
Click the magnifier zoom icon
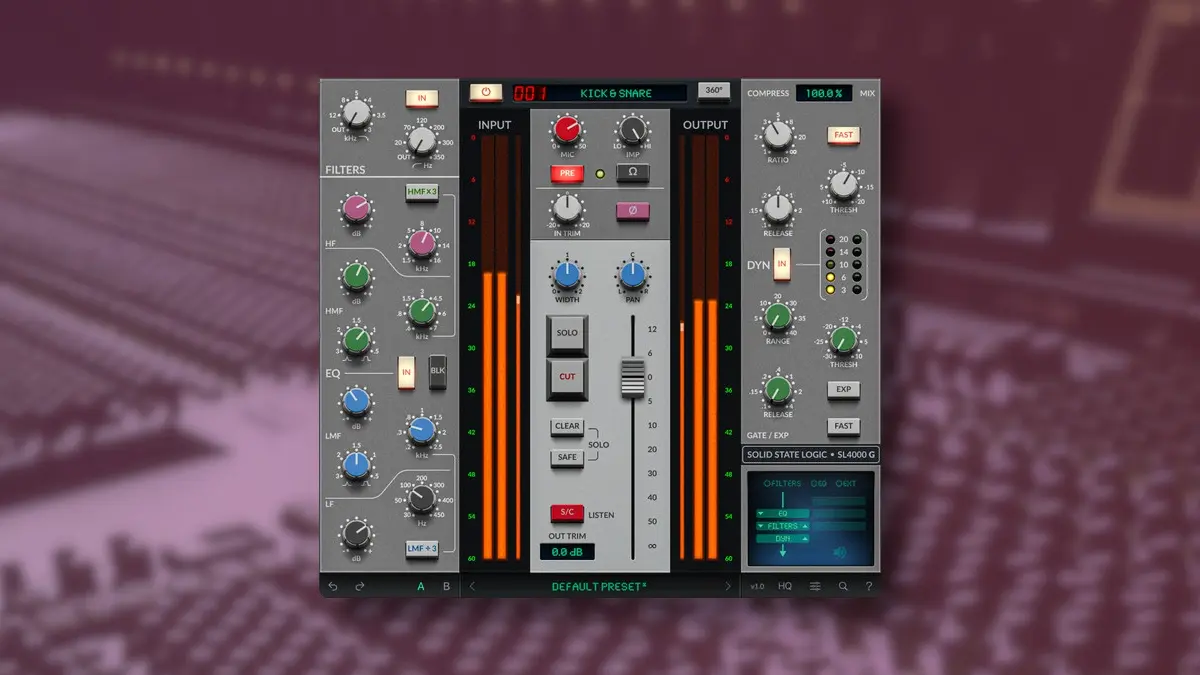click(843, 586)
